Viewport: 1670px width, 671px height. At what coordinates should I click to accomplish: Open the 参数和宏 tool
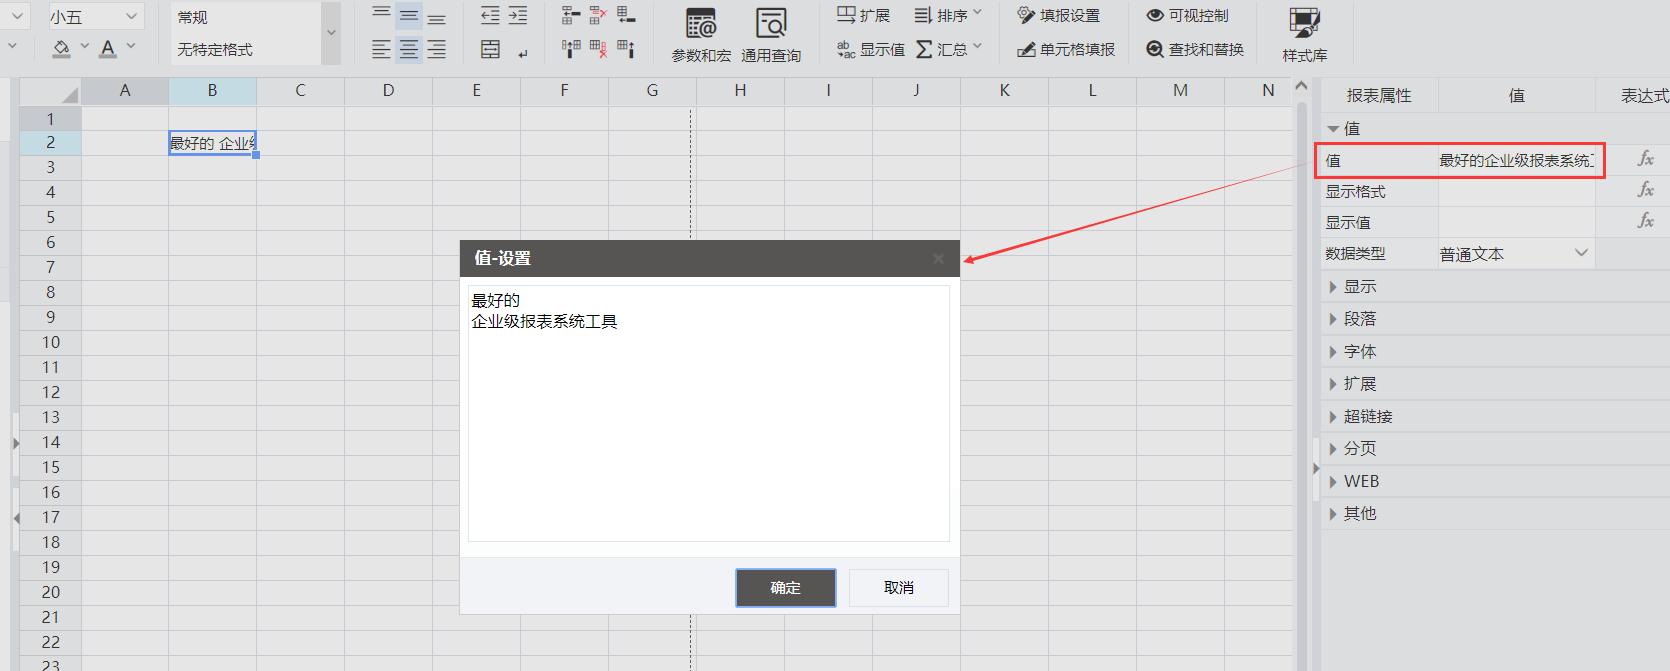(x=701, y=34)
